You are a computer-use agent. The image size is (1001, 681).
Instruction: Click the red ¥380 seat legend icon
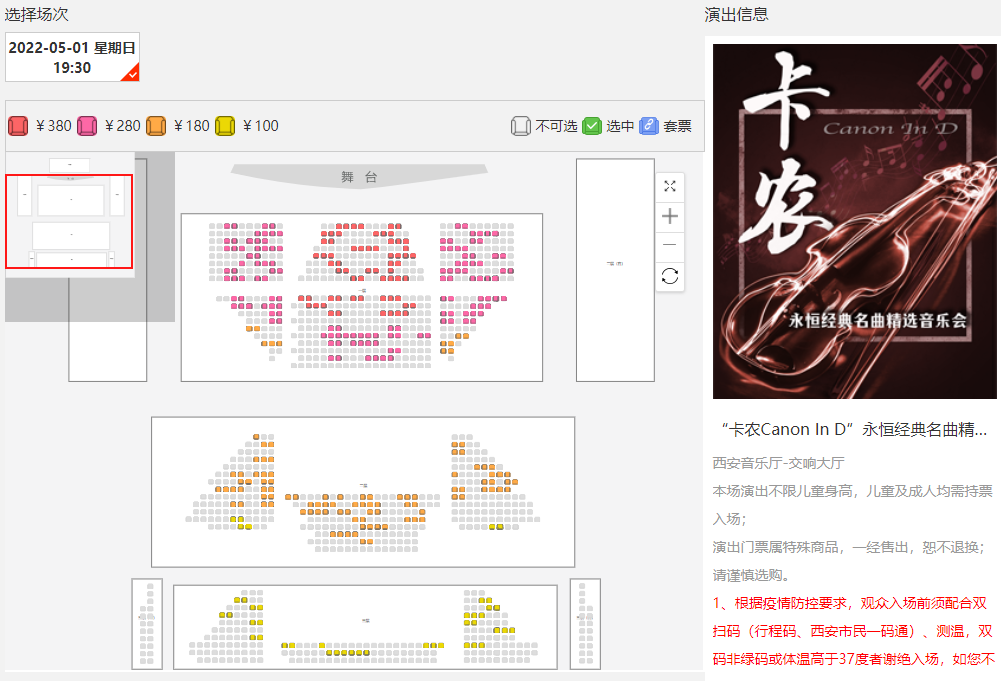tap(18, 126)
